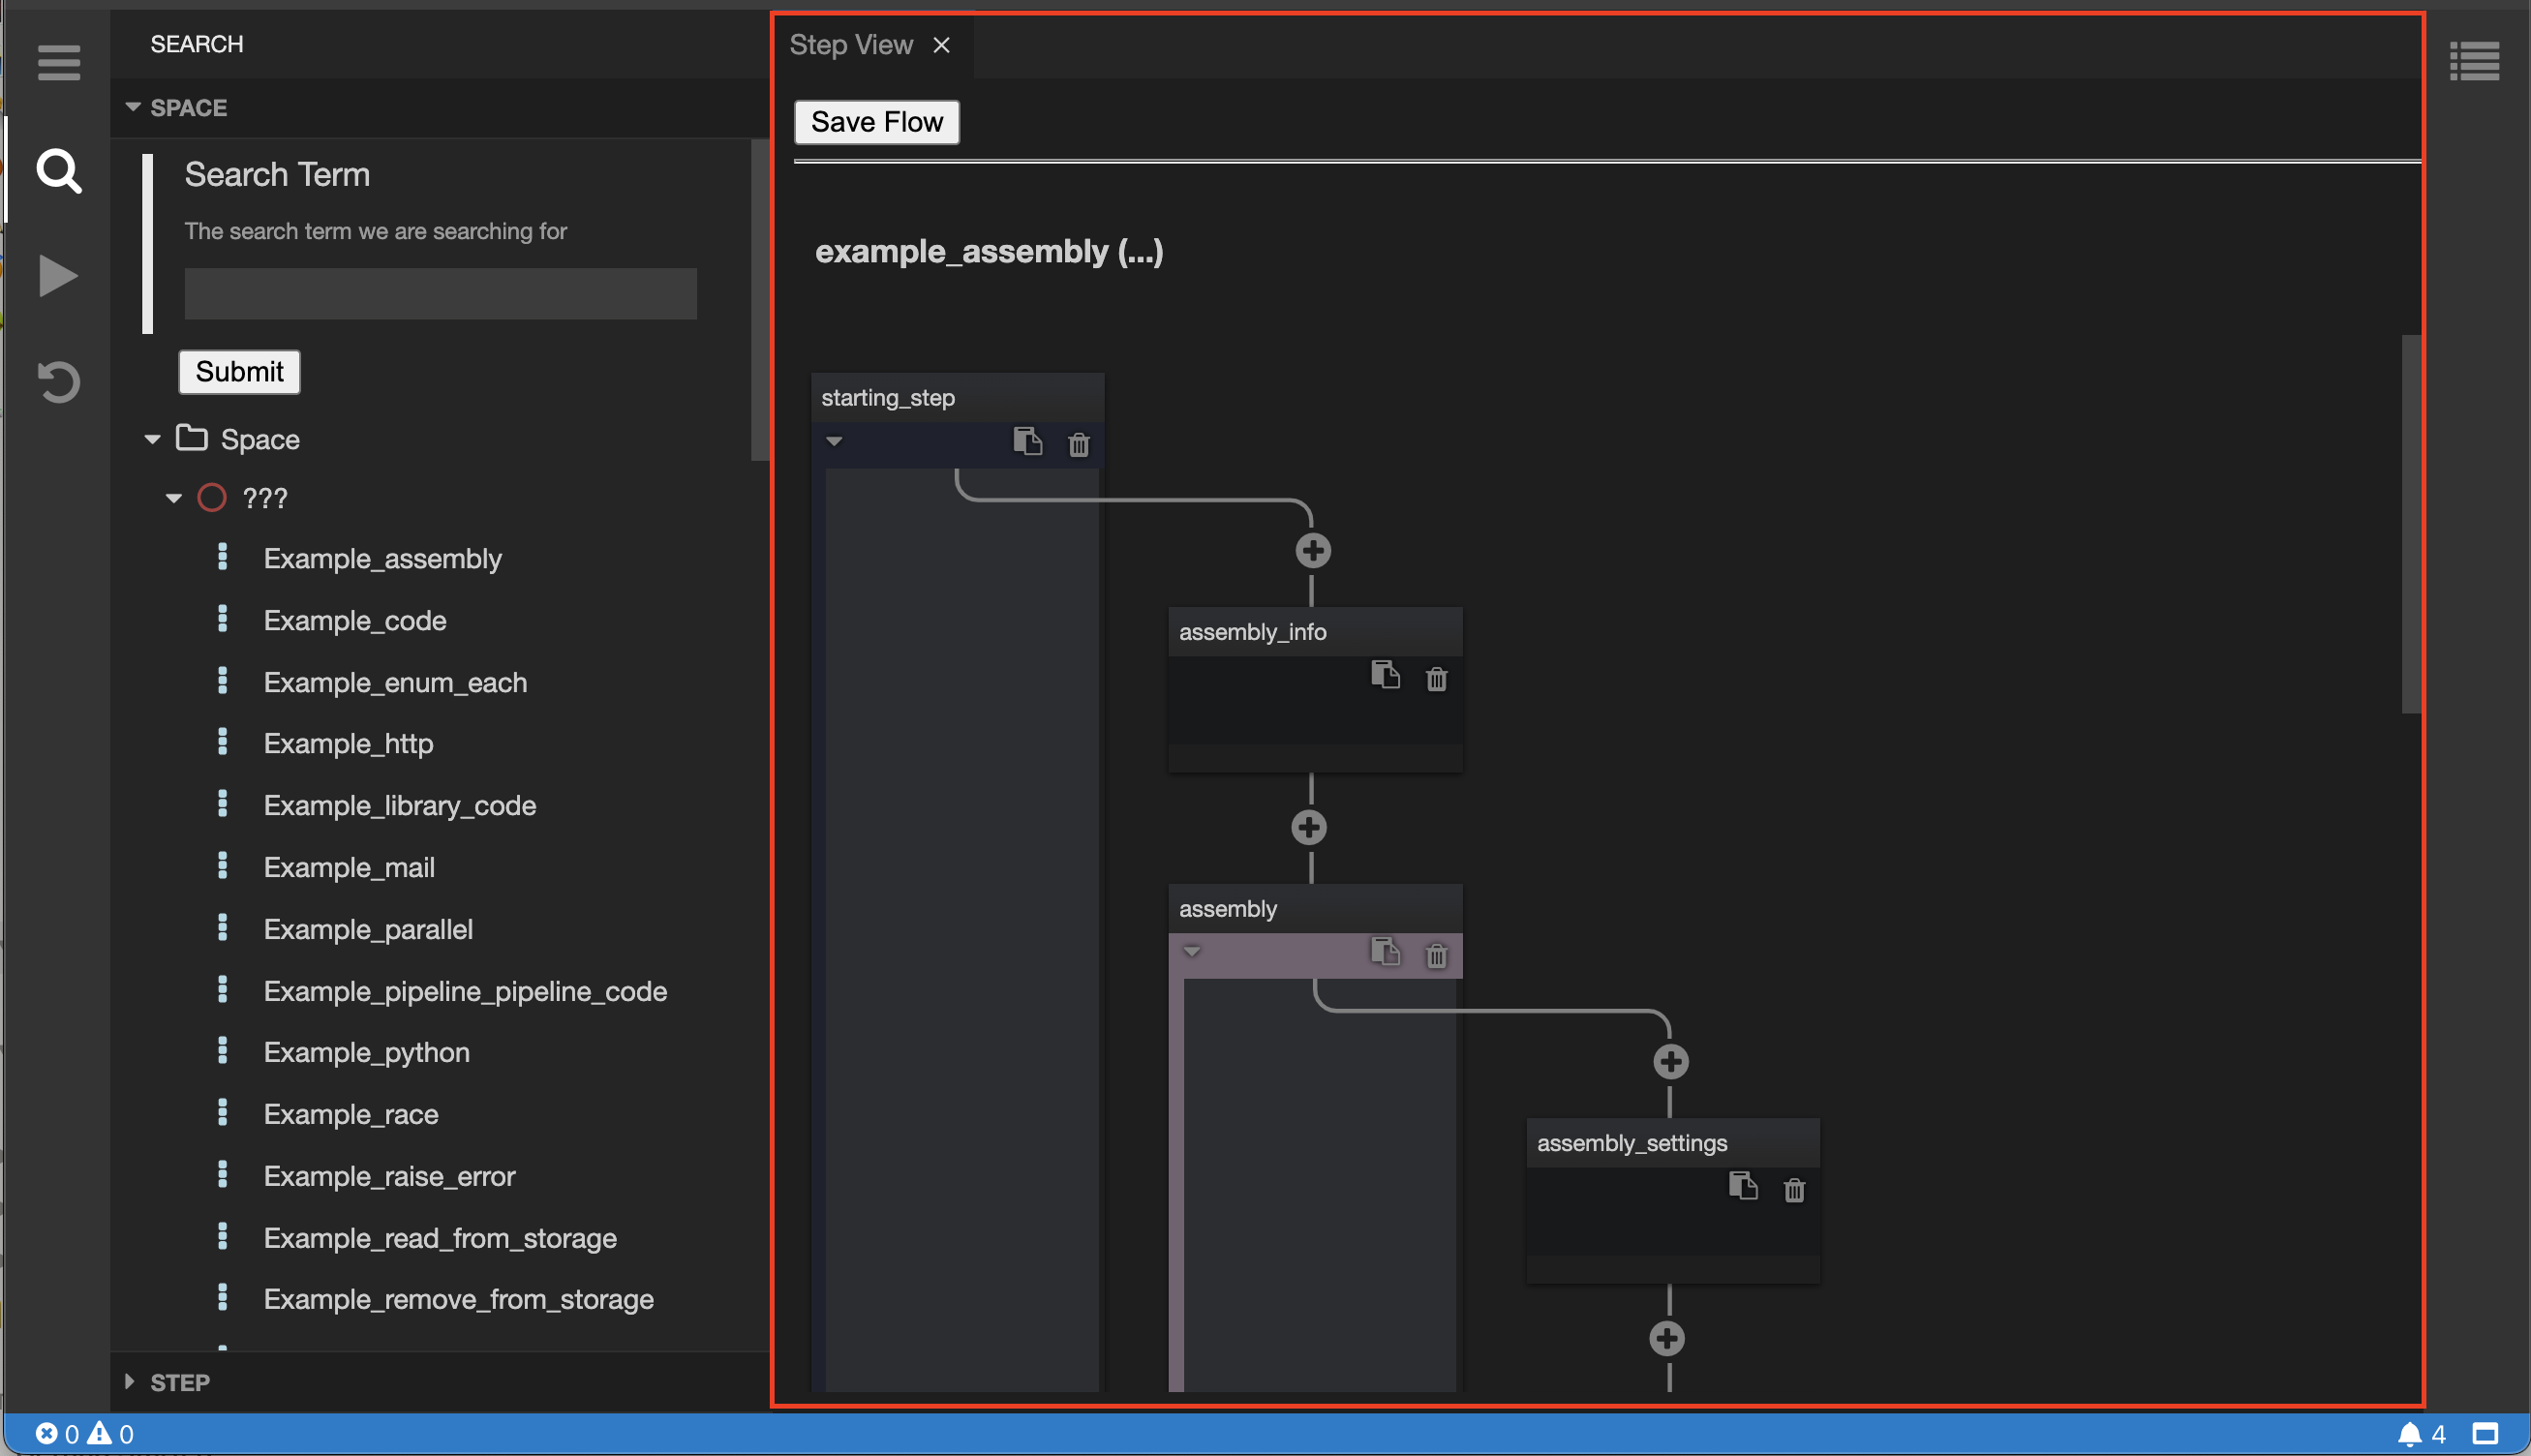
Task: Open Example_race flow
Action: click(350, 1114)
